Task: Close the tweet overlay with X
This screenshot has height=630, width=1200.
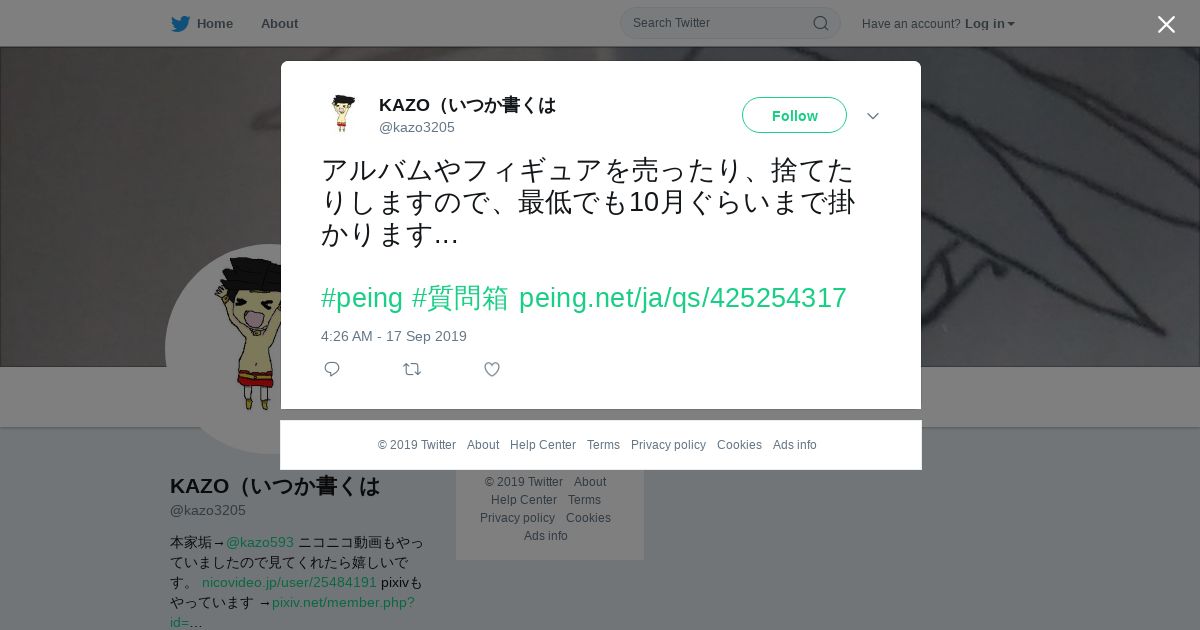Action: point(1166,24)
